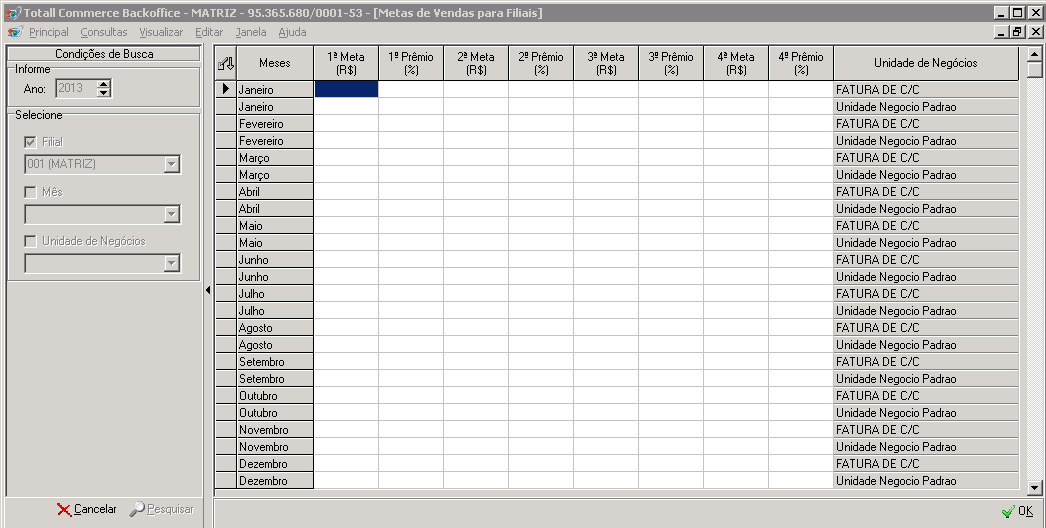1046x528 pixels.
Task: Enable the Unidade de Negócios checkbox
Action: click(30, 241)
